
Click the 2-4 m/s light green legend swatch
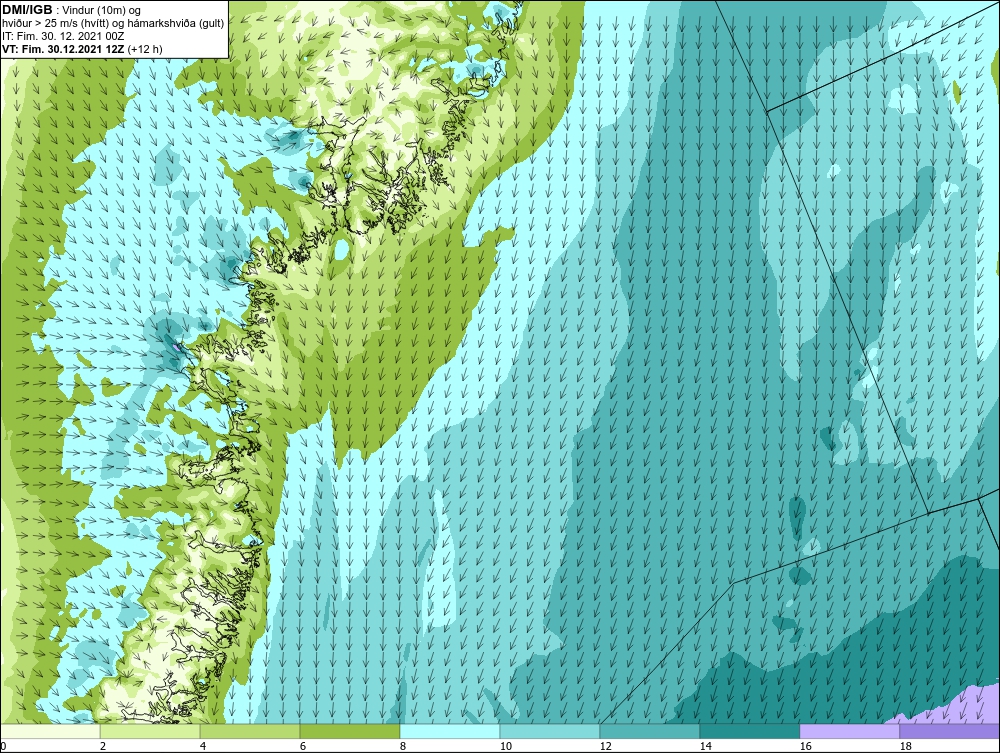(x=150, y=731)
